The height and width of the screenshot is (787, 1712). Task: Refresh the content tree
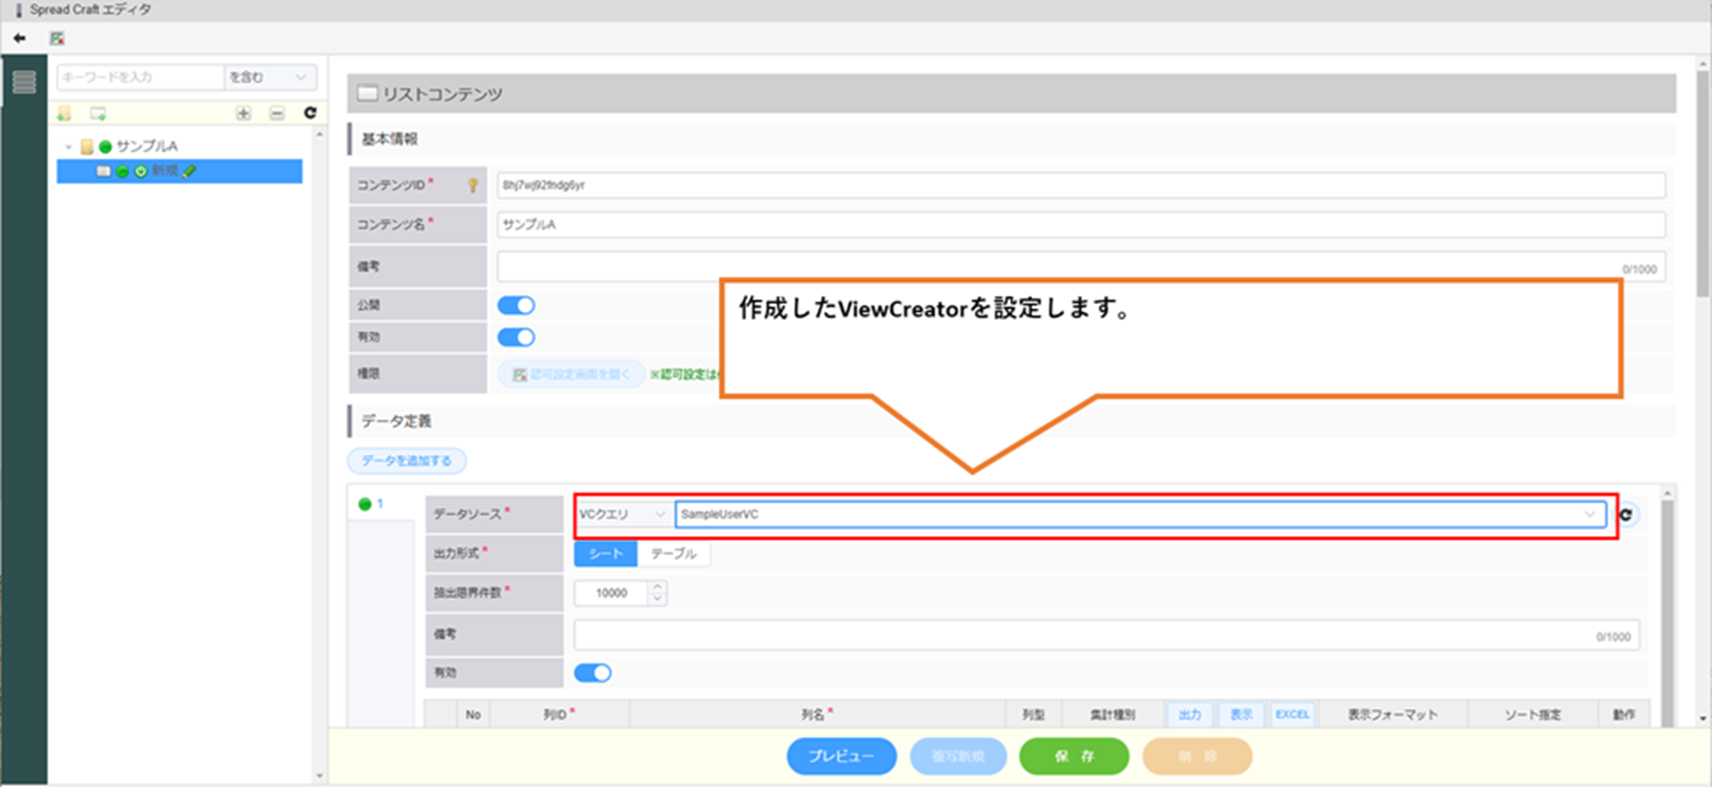(x=310, y=113)
